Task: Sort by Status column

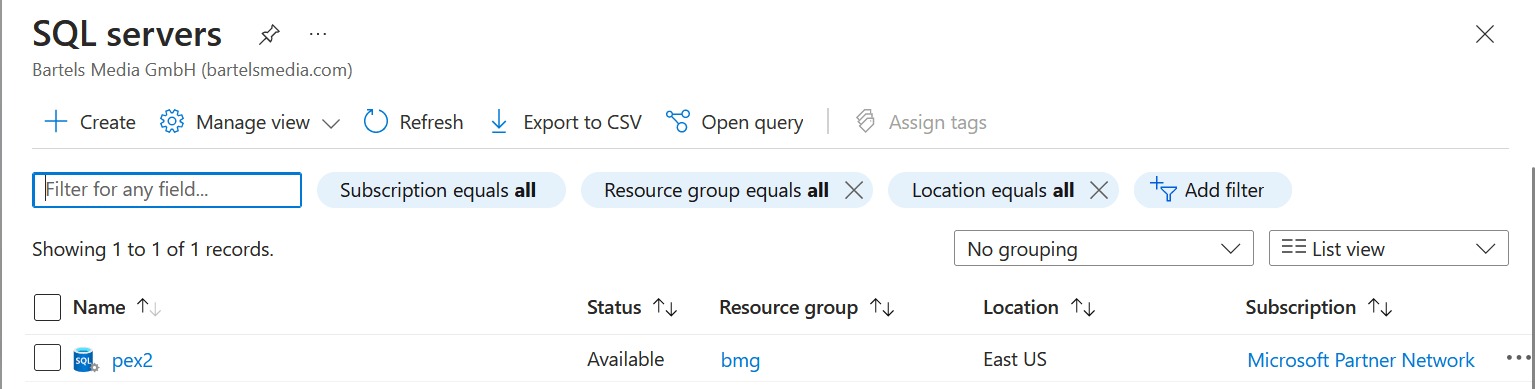Action: 632,307
